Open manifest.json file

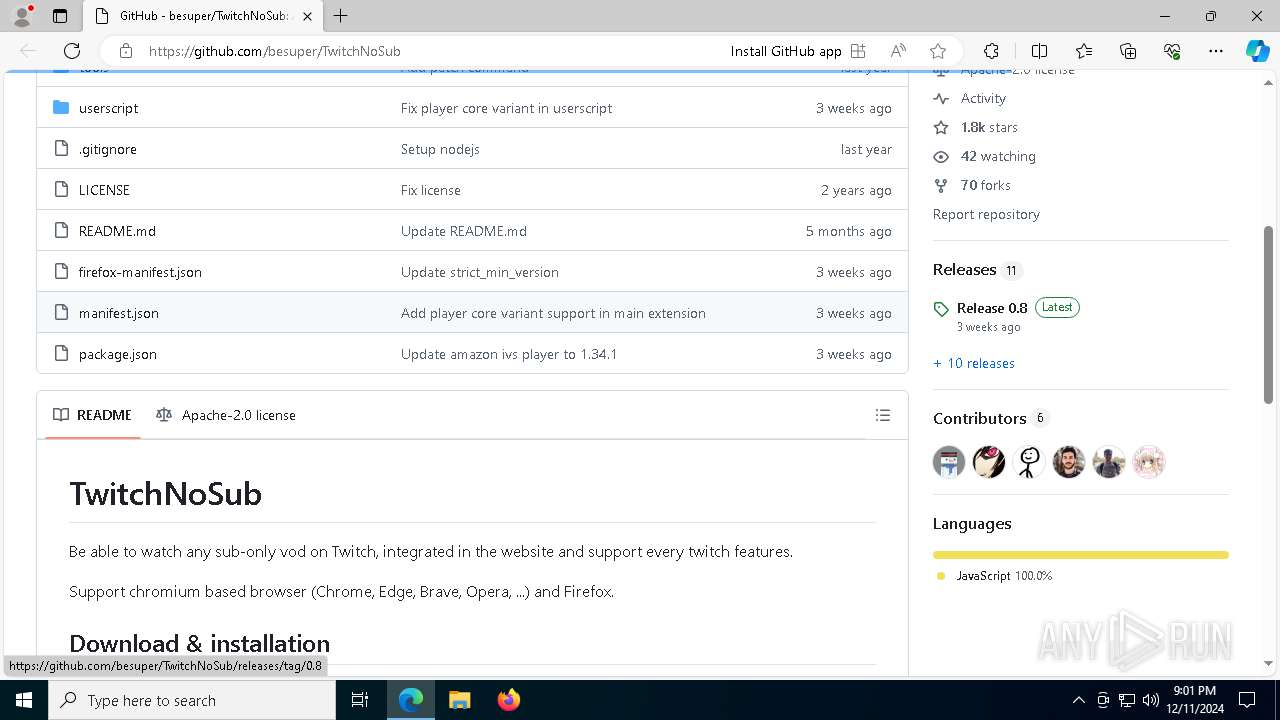(x=119, y=313)
